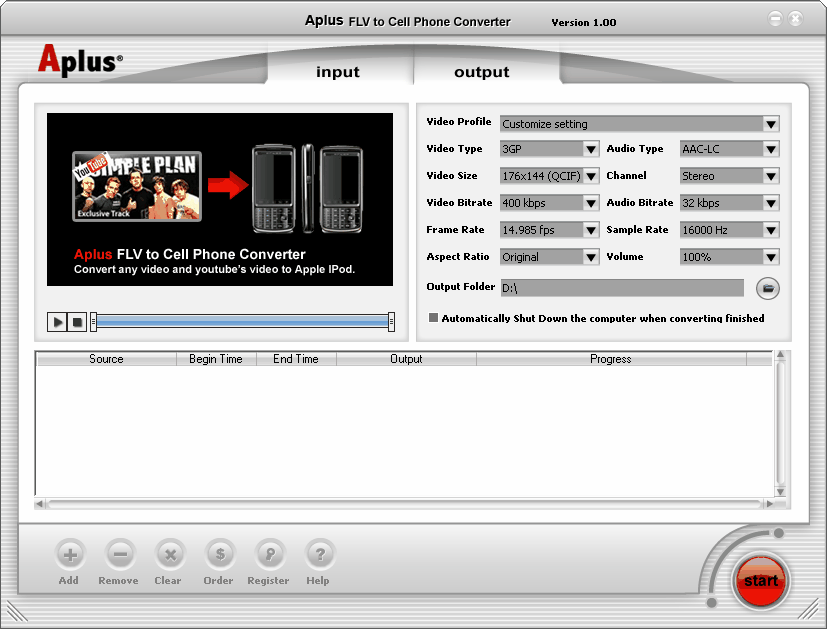The image size is (827, 629).
Task: Switch to the input tab
Action: pyautogui.click(x=338, y=72)
